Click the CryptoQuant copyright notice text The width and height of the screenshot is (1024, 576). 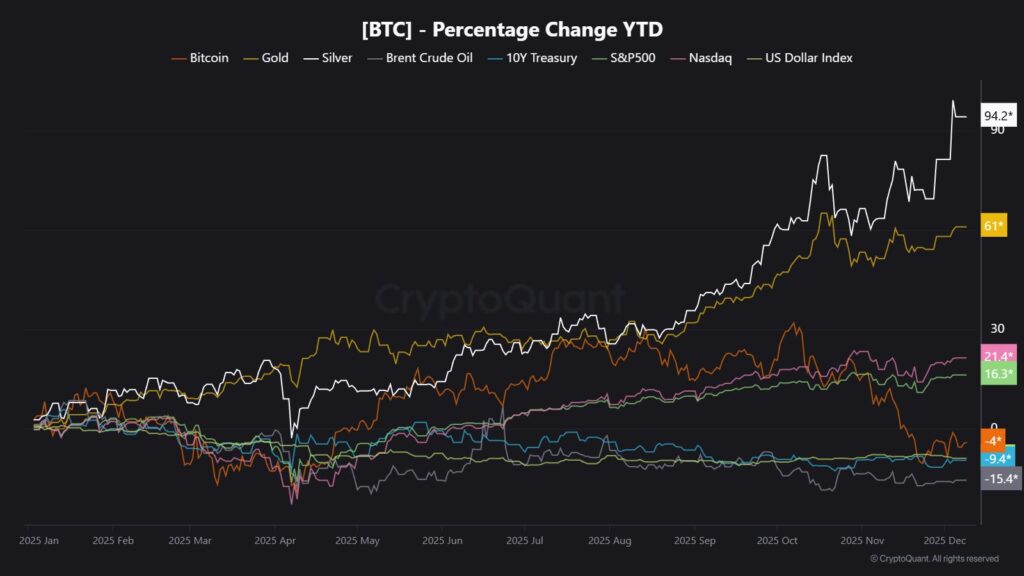coord(934,559)
